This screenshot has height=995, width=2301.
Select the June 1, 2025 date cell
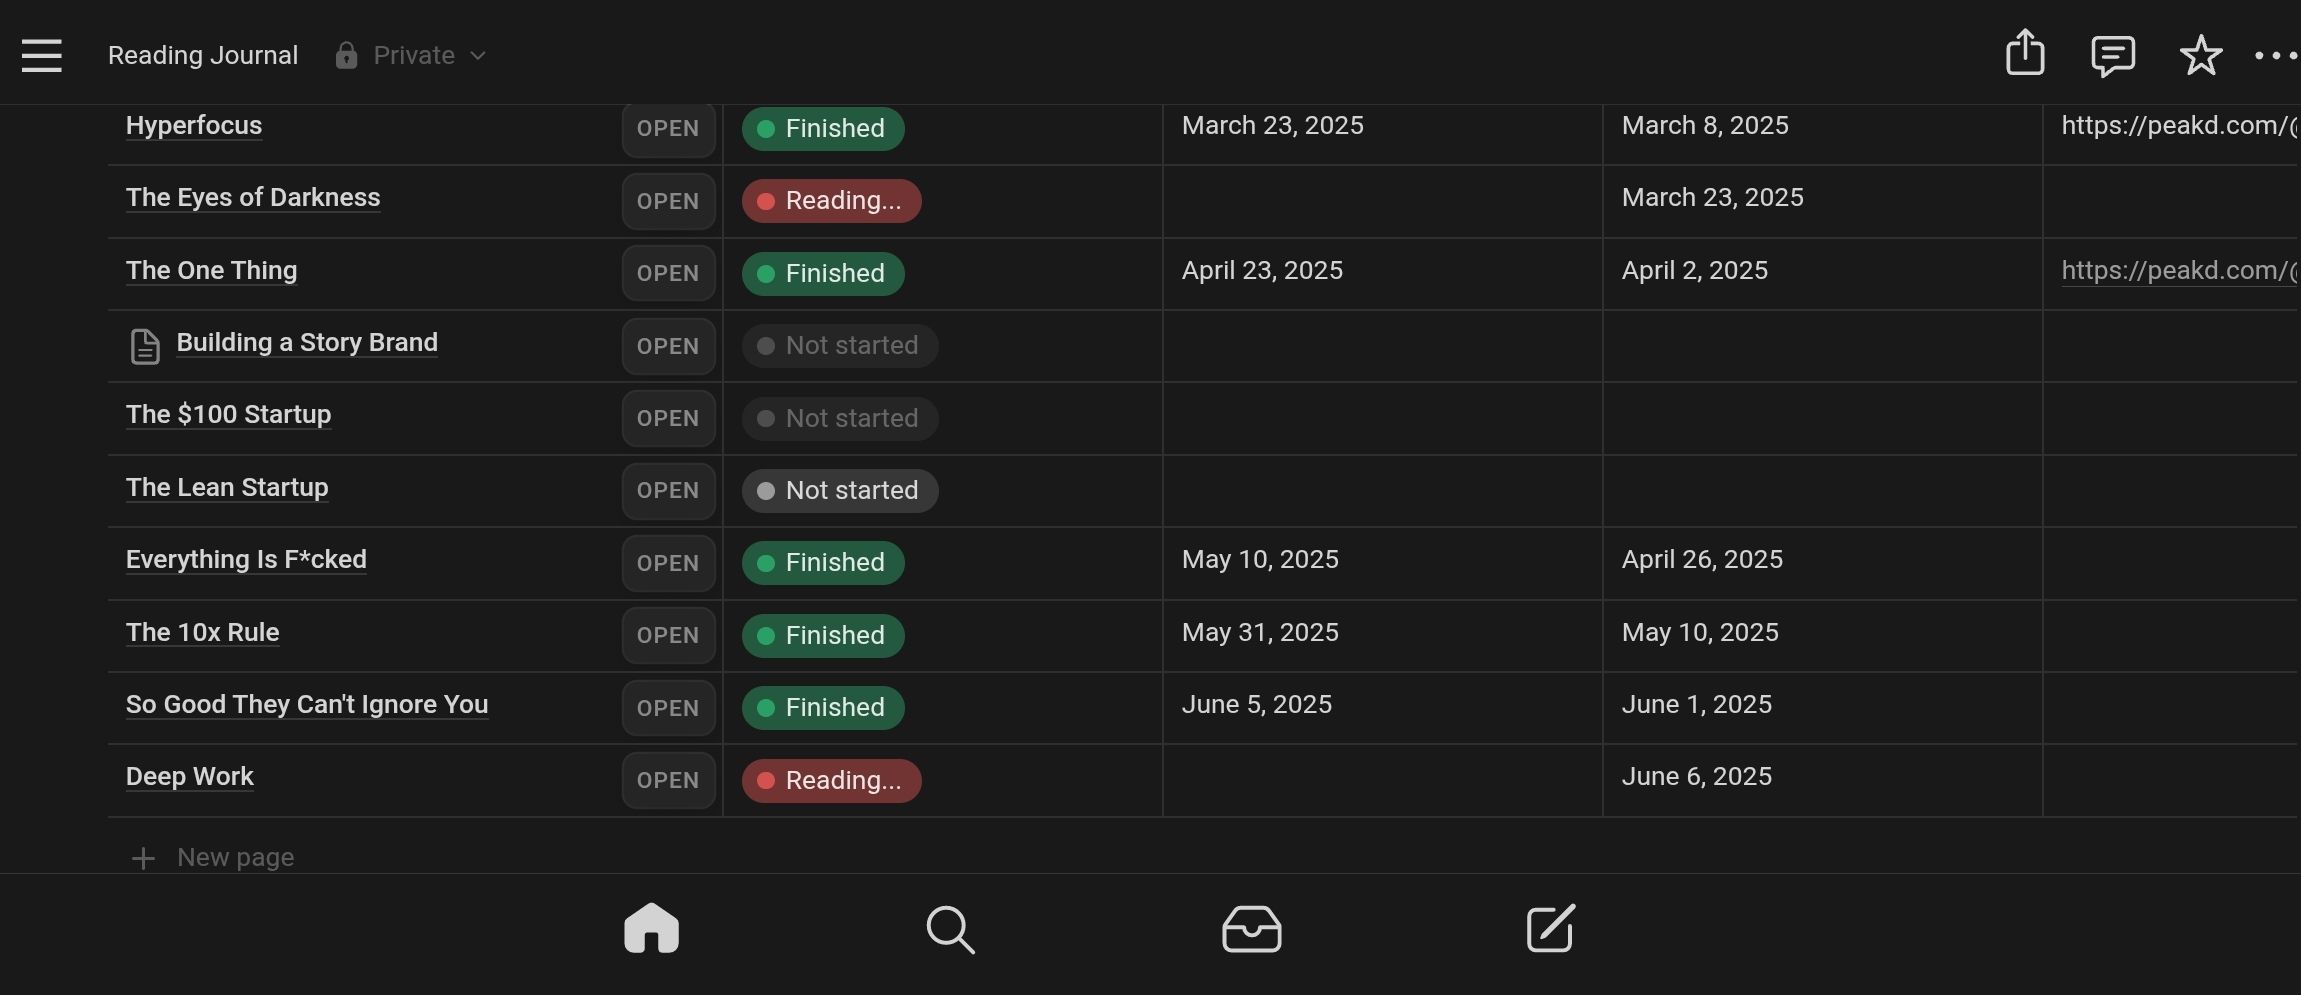1696,704
